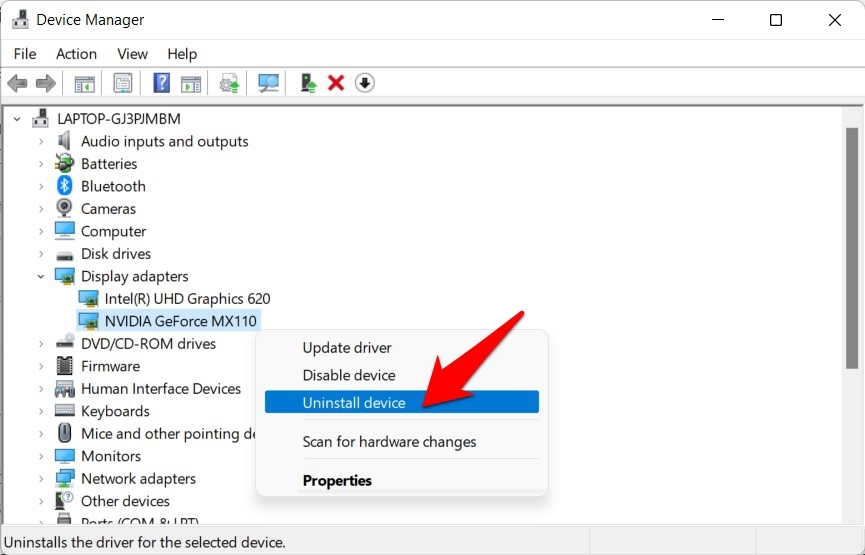Screen dimensions: 865x555
Task: Click the Intel(R) UHD Graphics 620 device icon
Action: coord(88,298)
